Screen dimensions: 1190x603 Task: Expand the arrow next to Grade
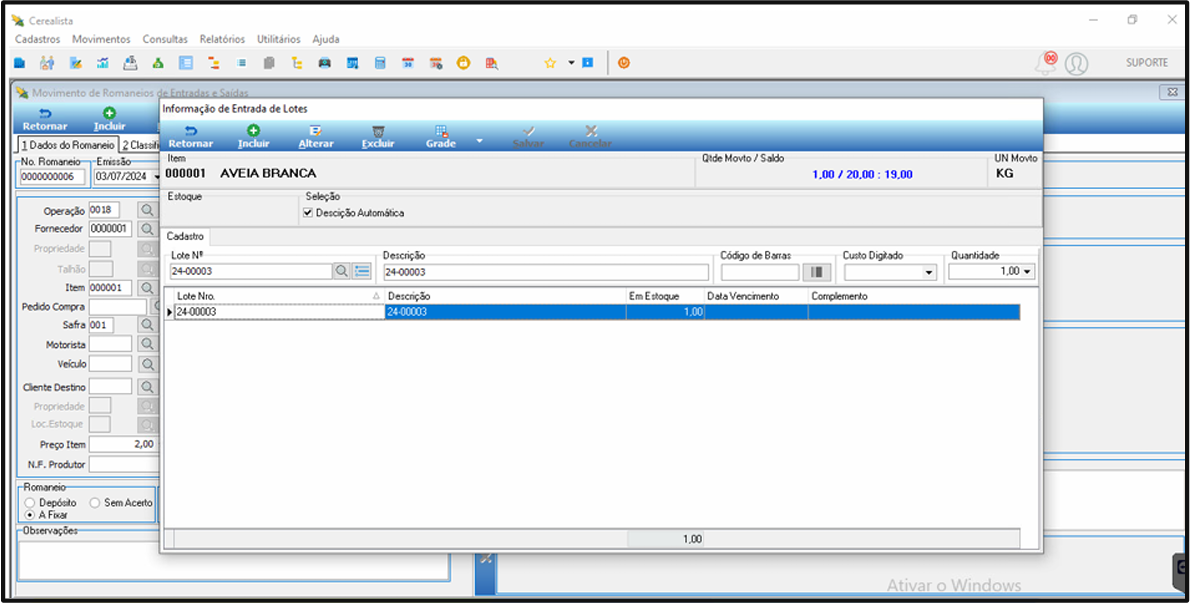479,140
